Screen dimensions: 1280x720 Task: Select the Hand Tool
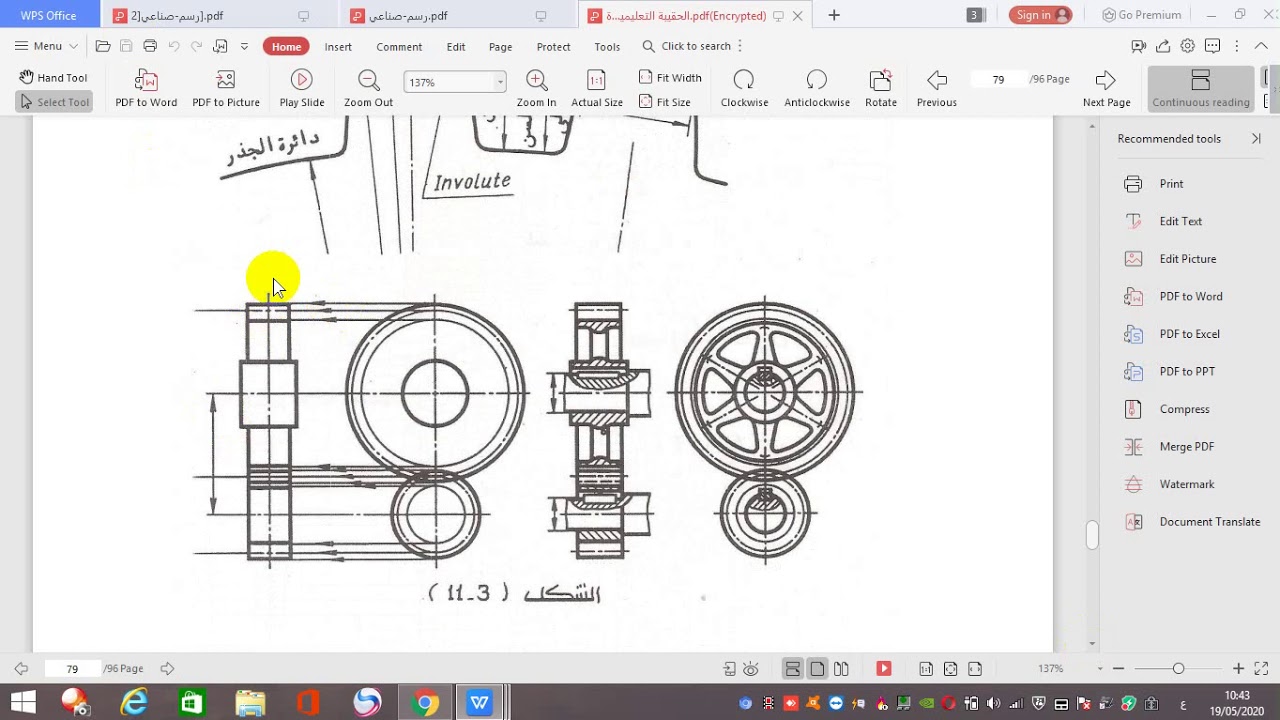(x=53, y=78)
